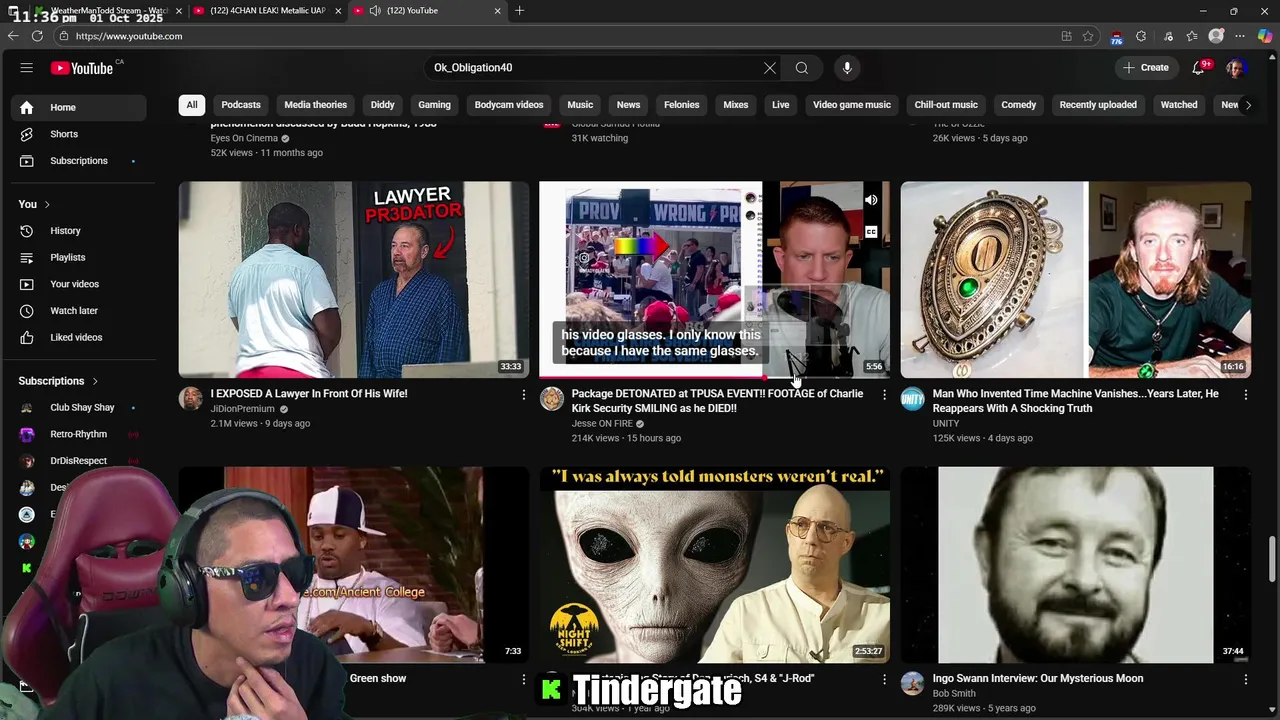Open browser extensions puzzle icon
Screen dimensions: 1280x720
[x=1141, y=36]
